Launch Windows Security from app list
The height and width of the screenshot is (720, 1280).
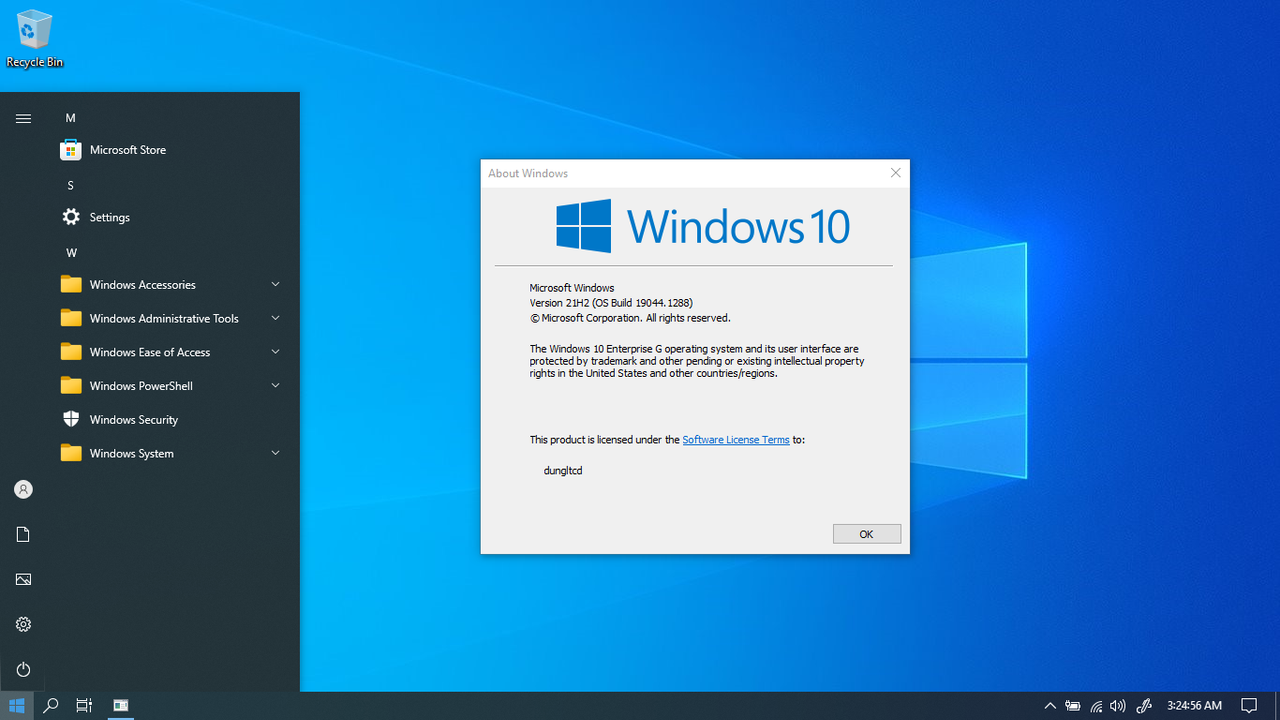pos(170,420)
